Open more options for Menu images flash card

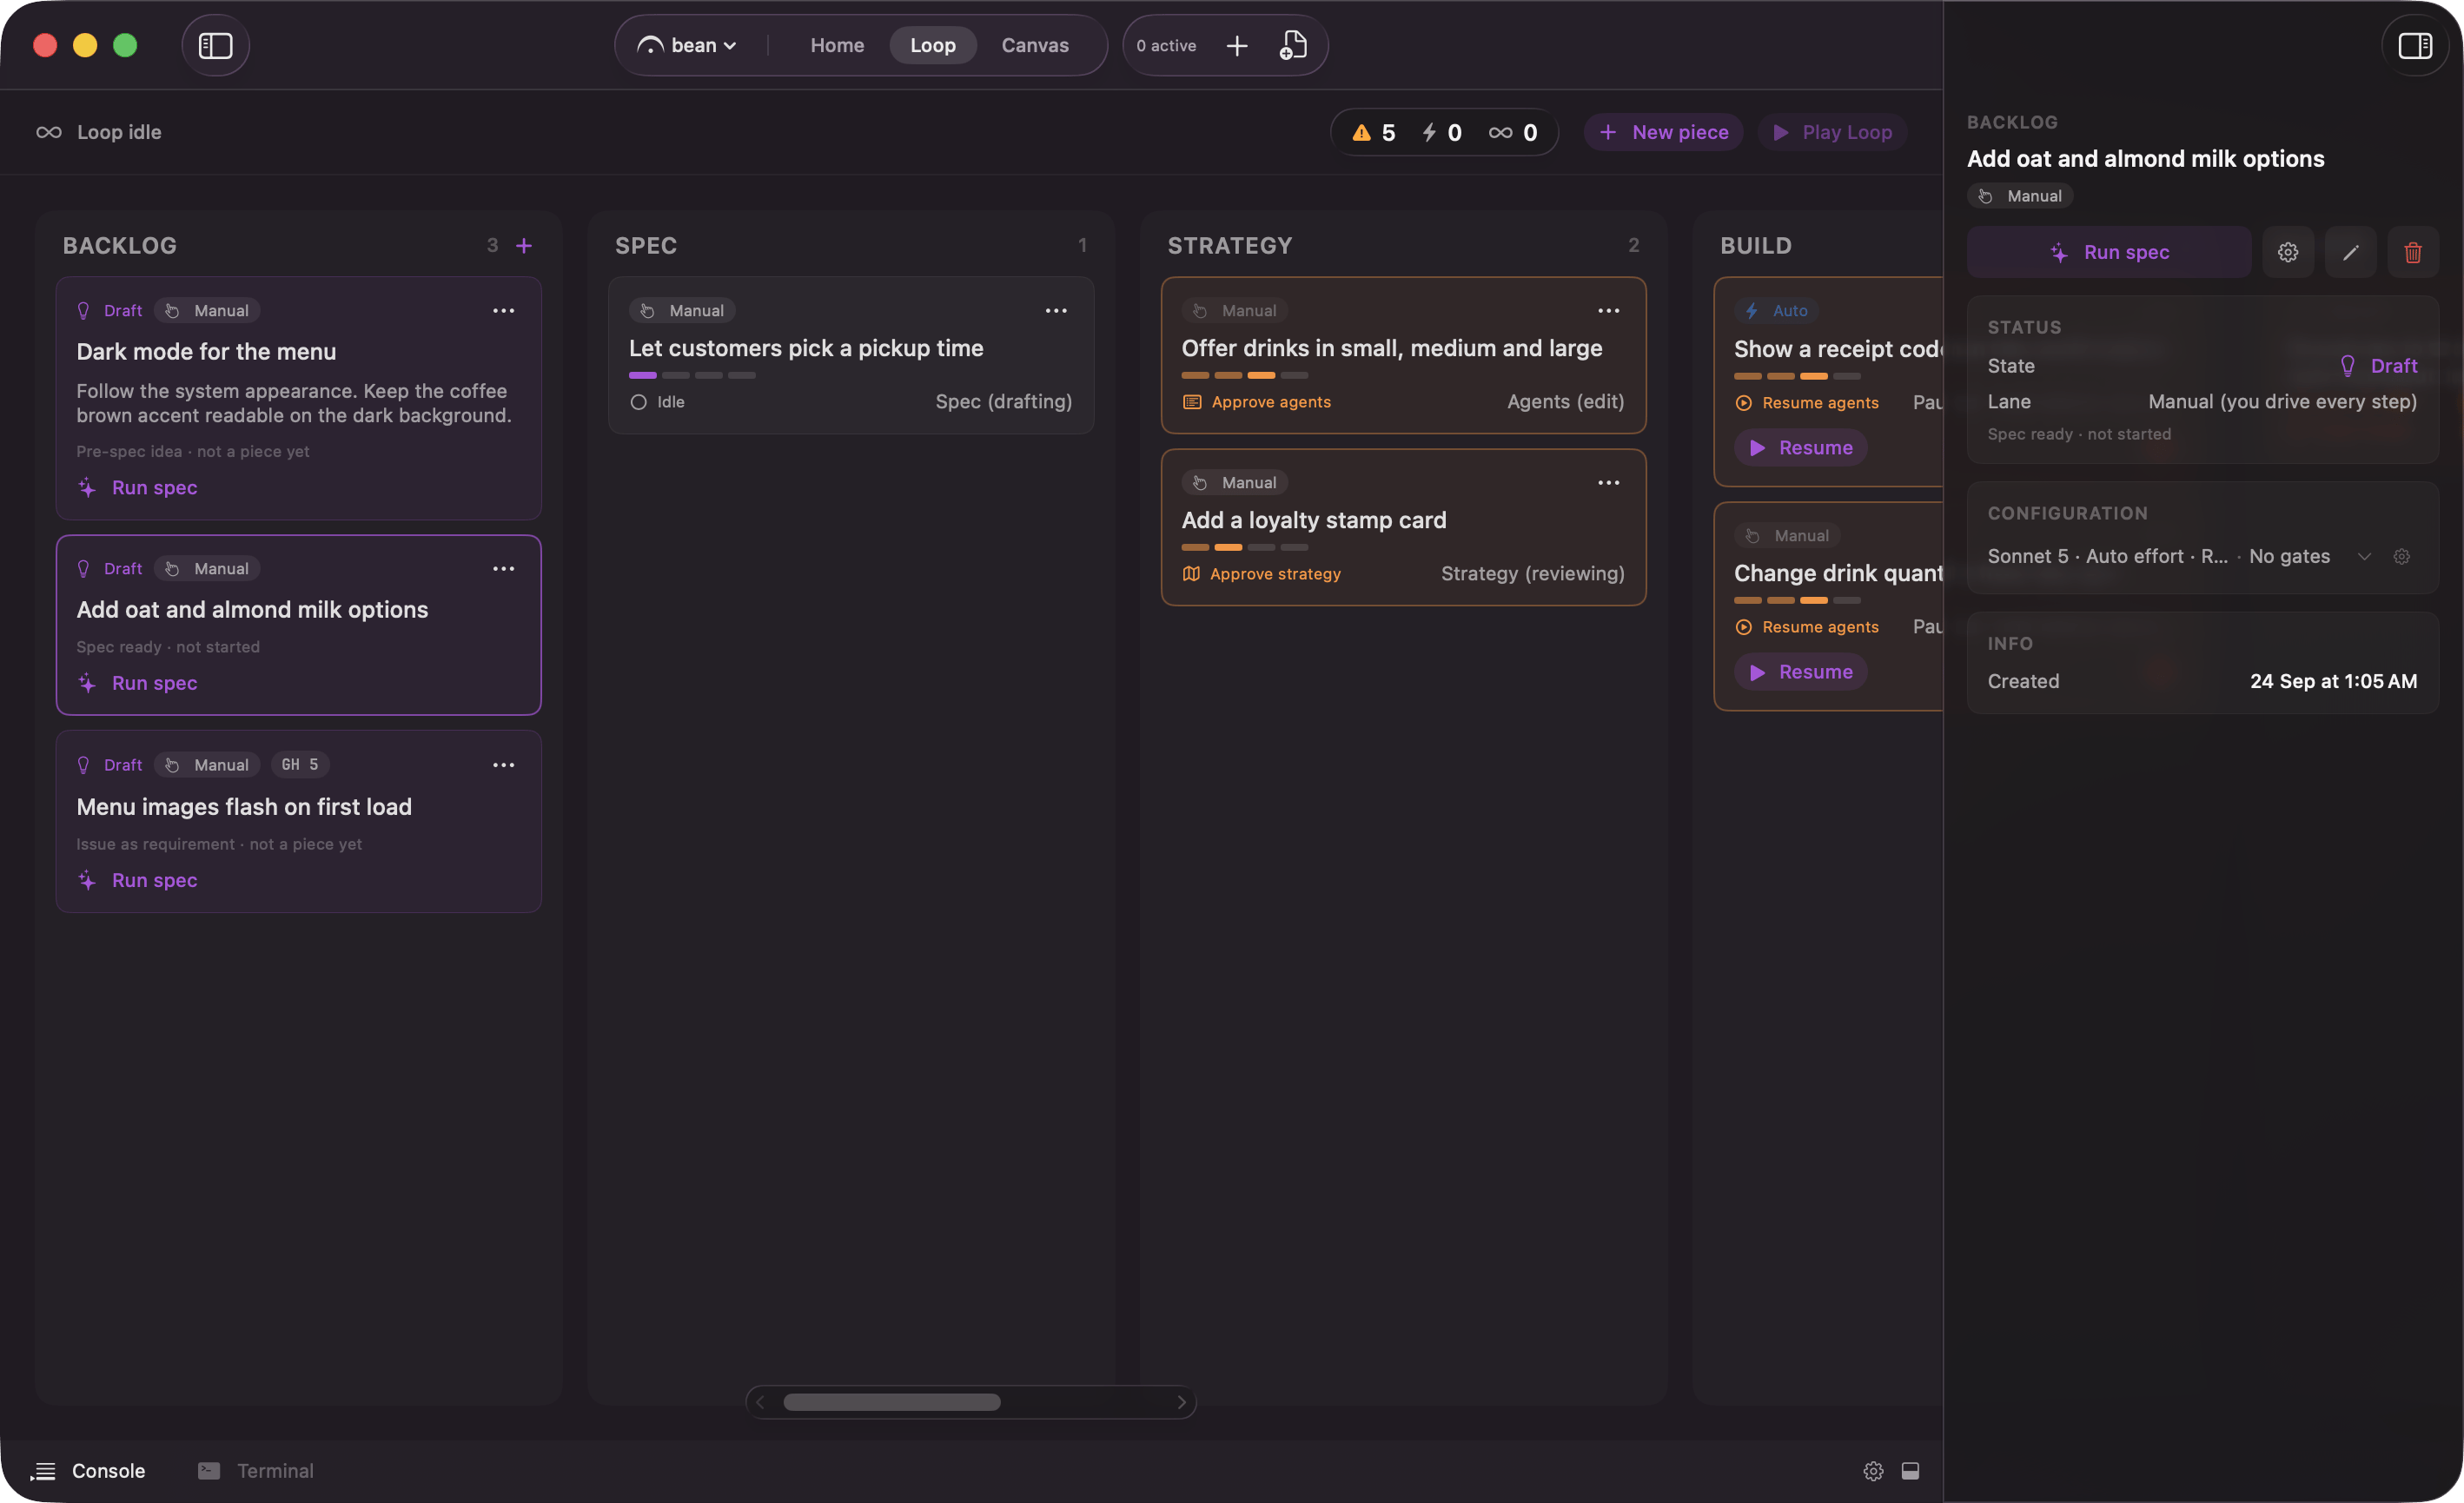click(x=504, y=765)
